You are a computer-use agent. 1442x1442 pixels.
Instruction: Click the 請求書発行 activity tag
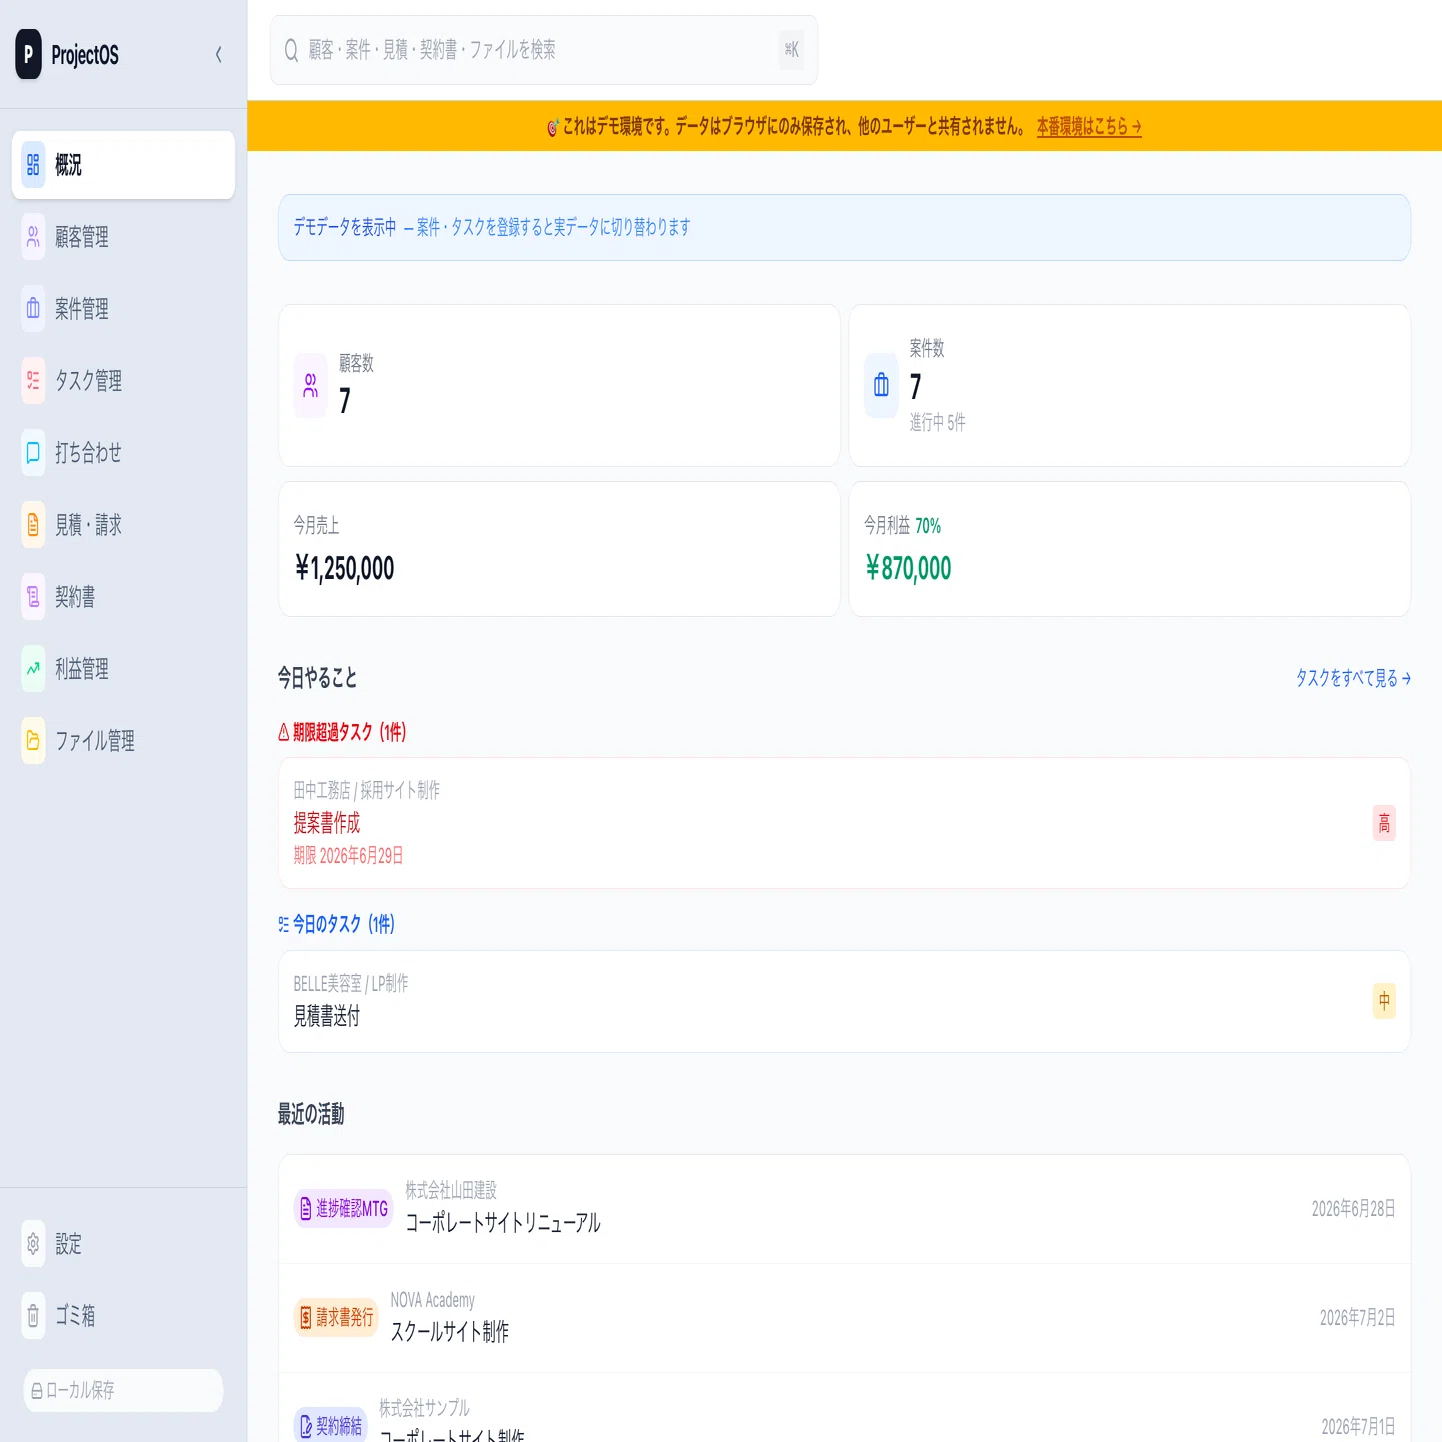[336, 1318]
